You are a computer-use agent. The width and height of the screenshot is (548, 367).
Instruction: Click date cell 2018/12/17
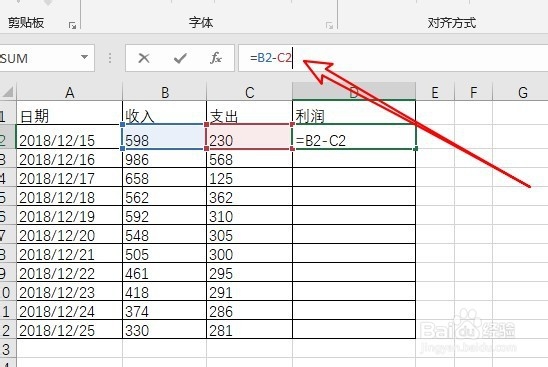click(70, 177)
